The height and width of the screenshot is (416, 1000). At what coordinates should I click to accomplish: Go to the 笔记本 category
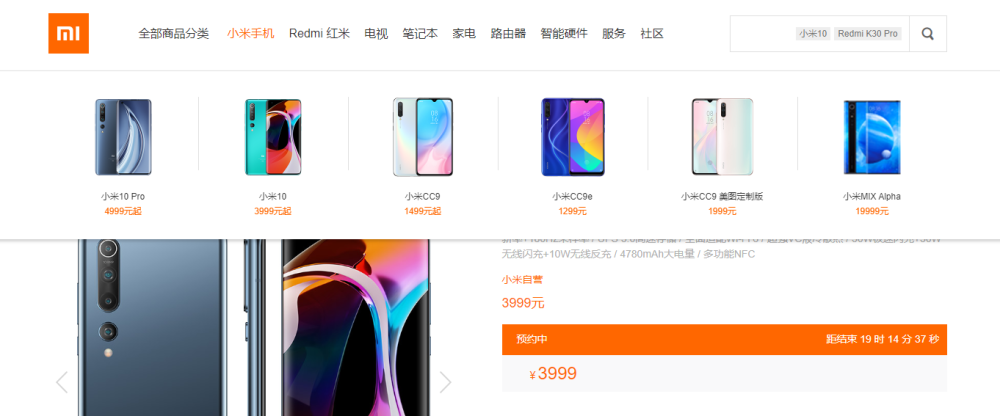click(420, 34)
